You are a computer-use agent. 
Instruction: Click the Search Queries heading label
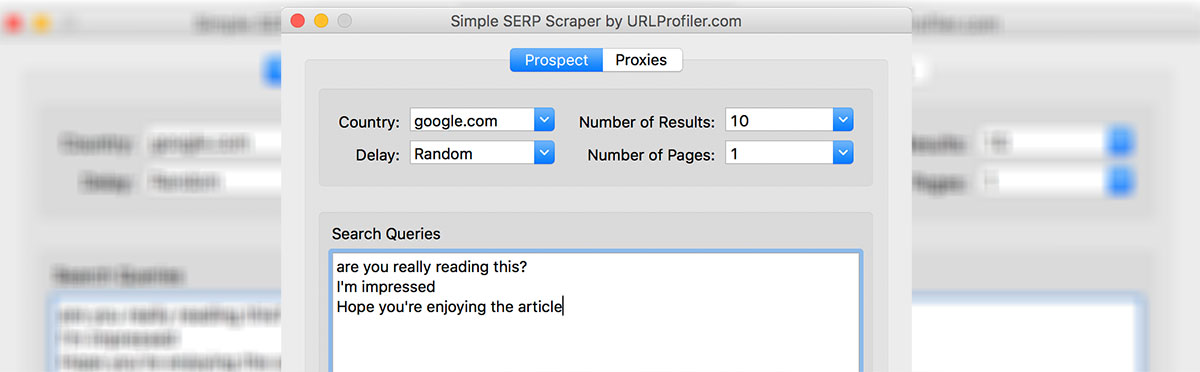[386, 233]
